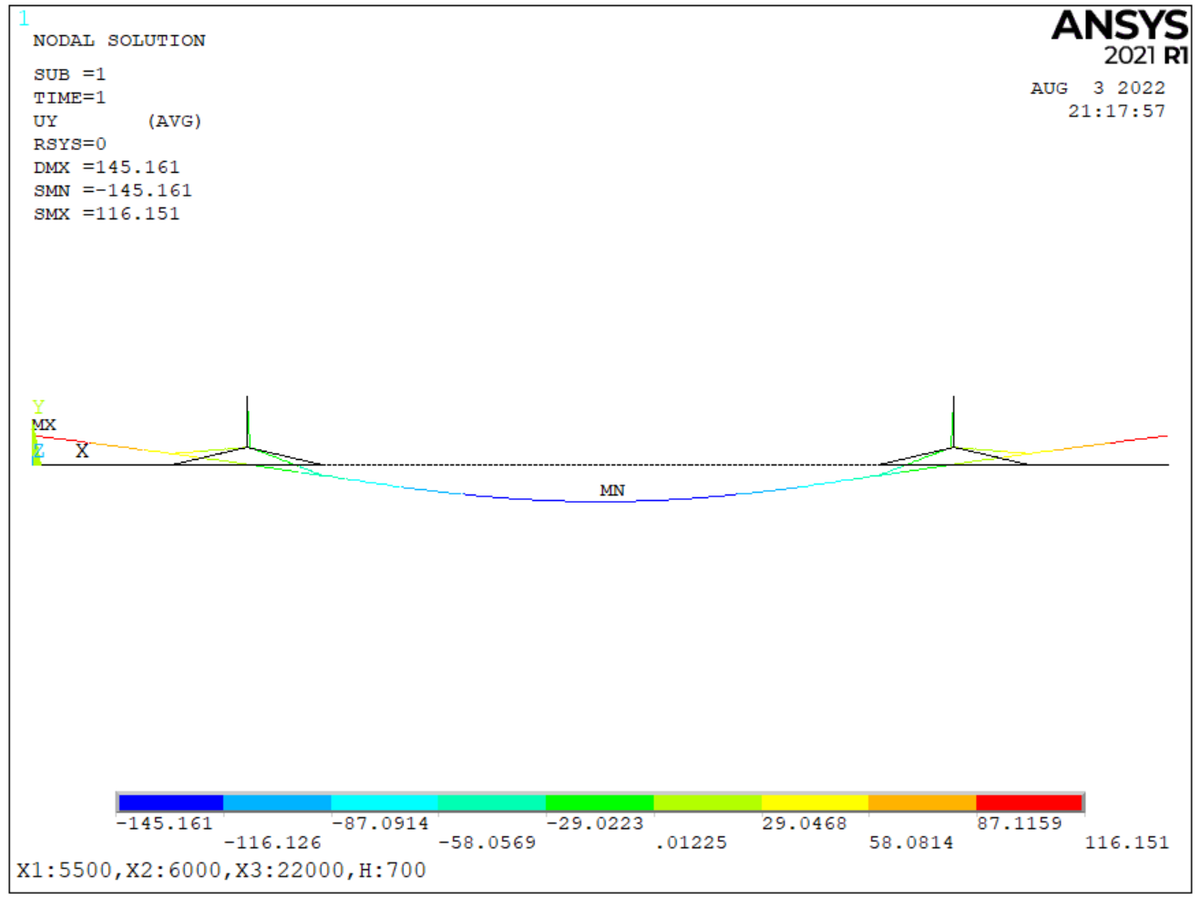This screenshot has height=897, width=1200.
Task: Click the MX maximum displacement marker
Action: click(44, 425)
